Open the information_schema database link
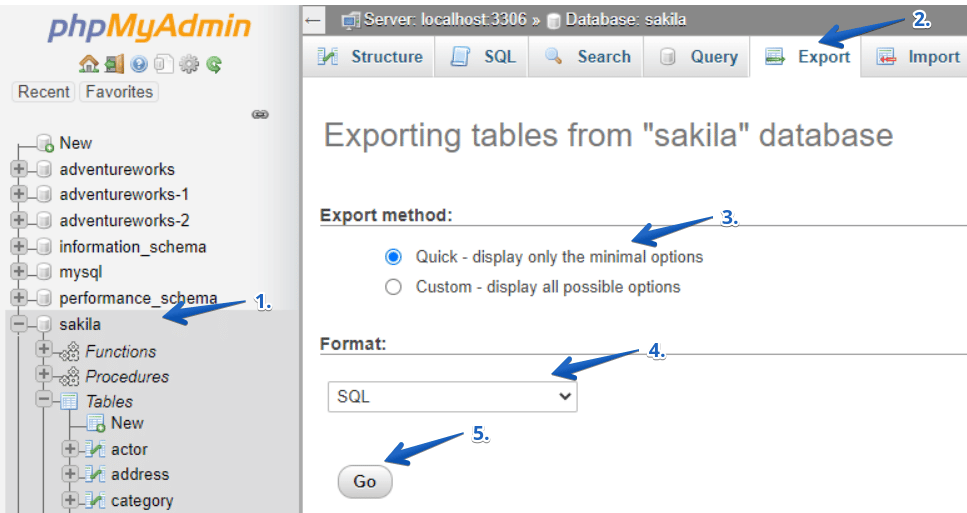 (133, 247)
